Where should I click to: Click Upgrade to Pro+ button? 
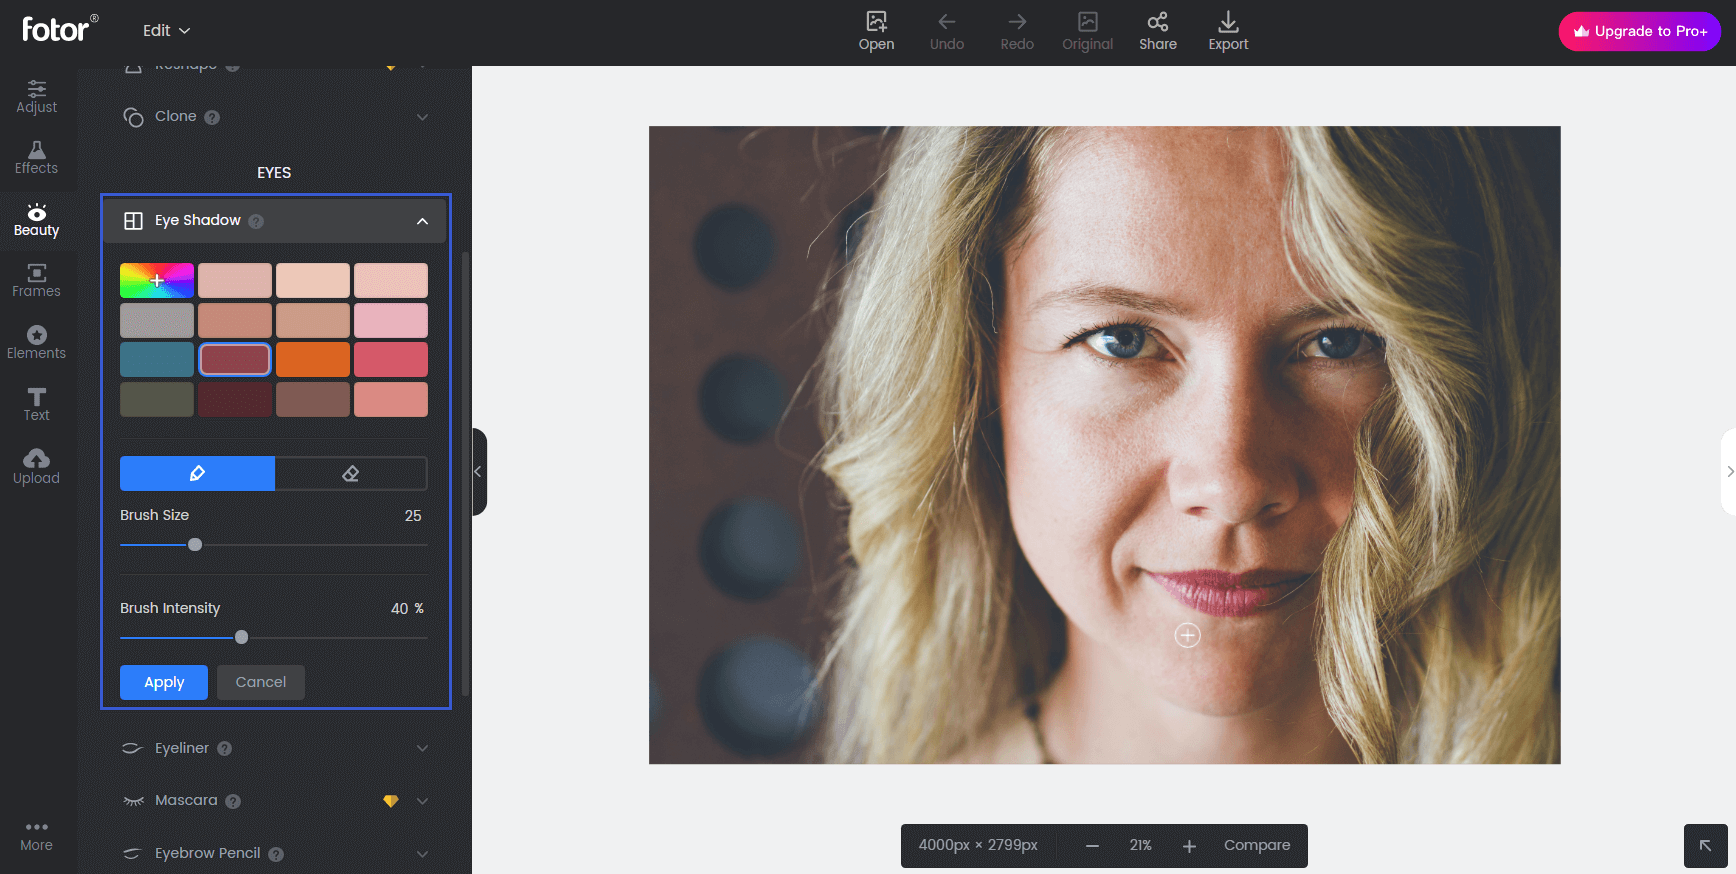(x=1640, y=31)
